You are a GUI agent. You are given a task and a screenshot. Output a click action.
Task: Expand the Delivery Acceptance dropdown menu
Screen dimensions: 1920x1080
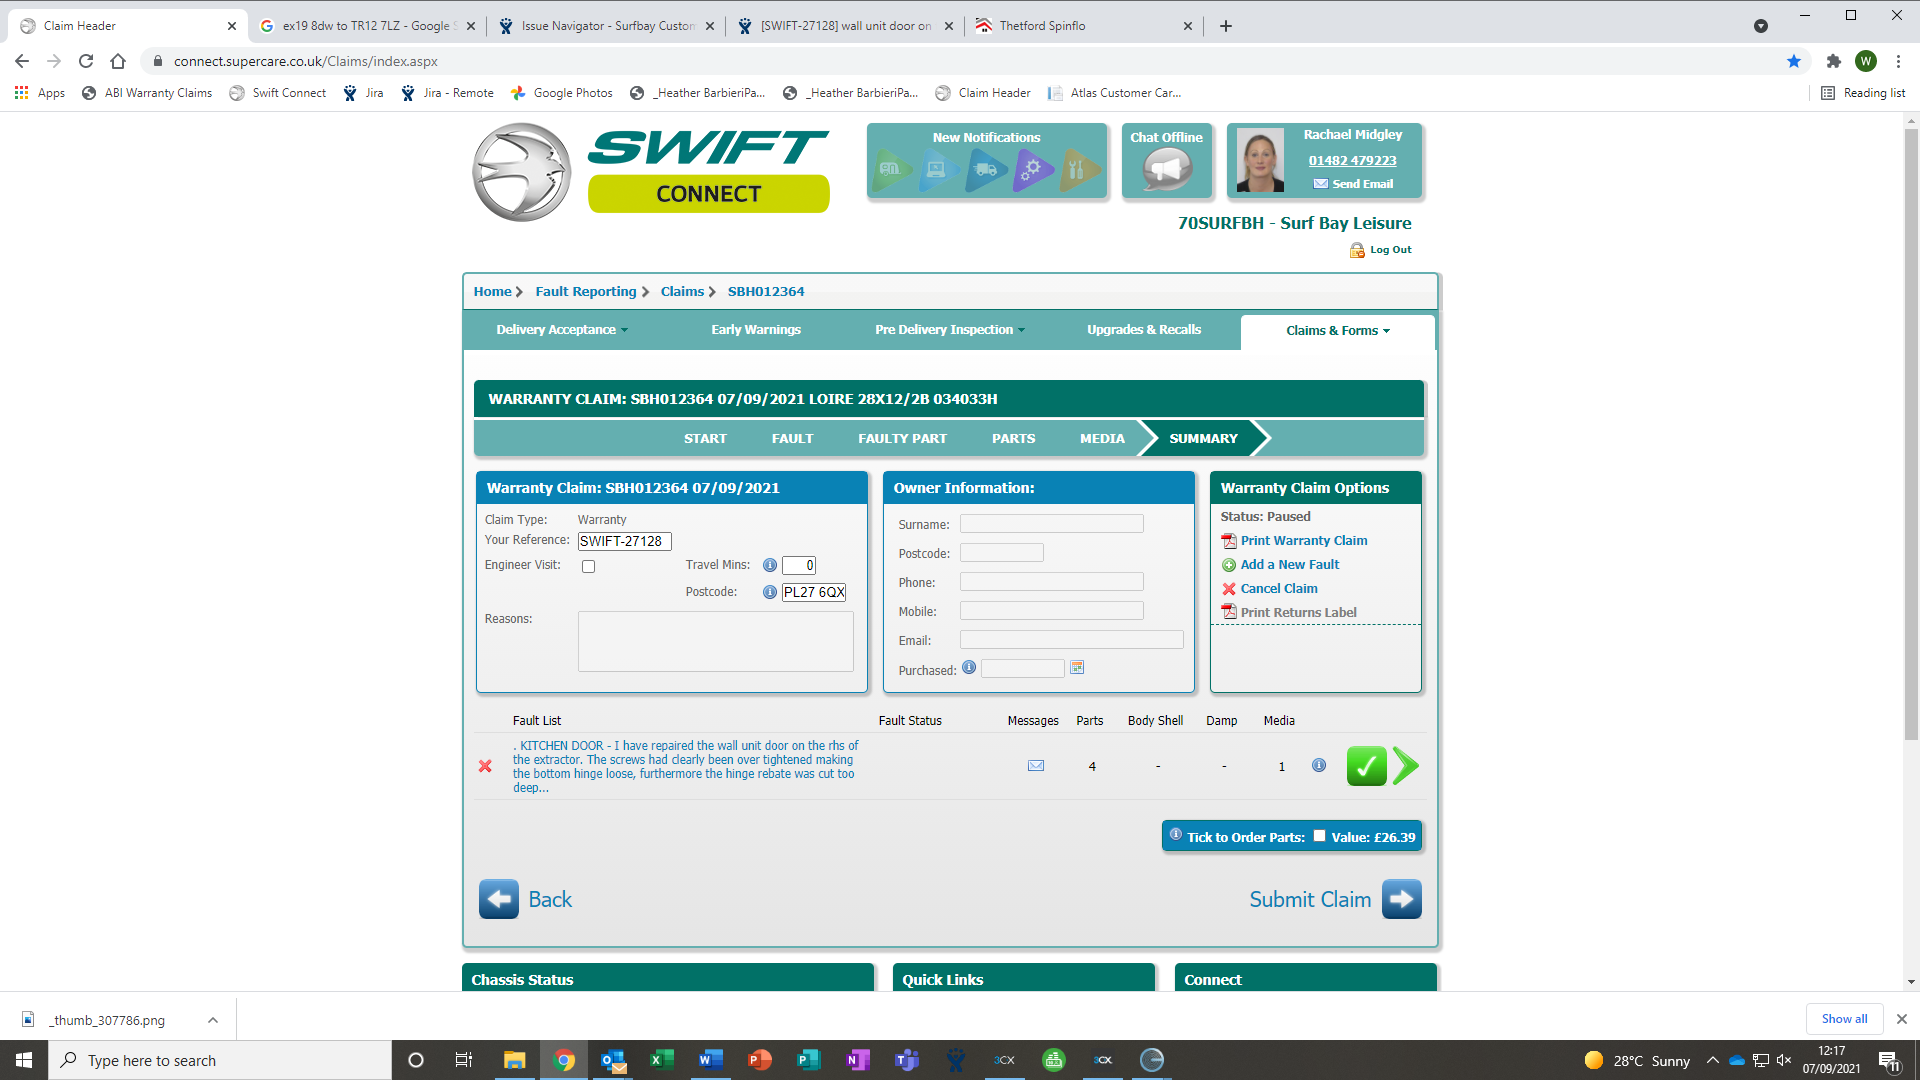[x=562, y=330]
